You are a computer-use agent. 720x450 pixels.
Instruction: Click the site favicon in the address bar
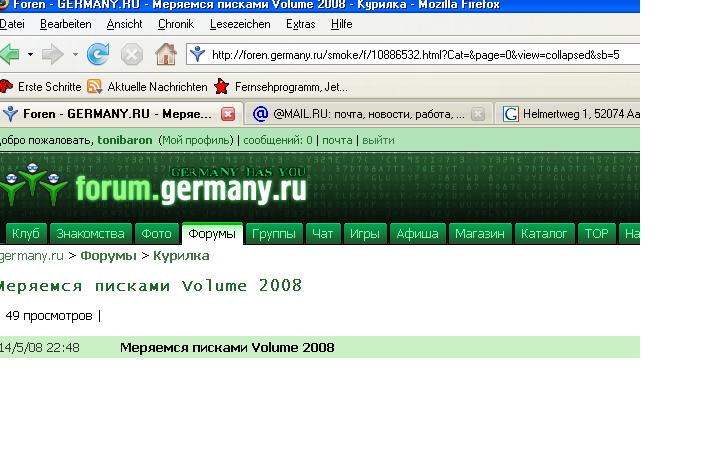(x=198, y=55)
